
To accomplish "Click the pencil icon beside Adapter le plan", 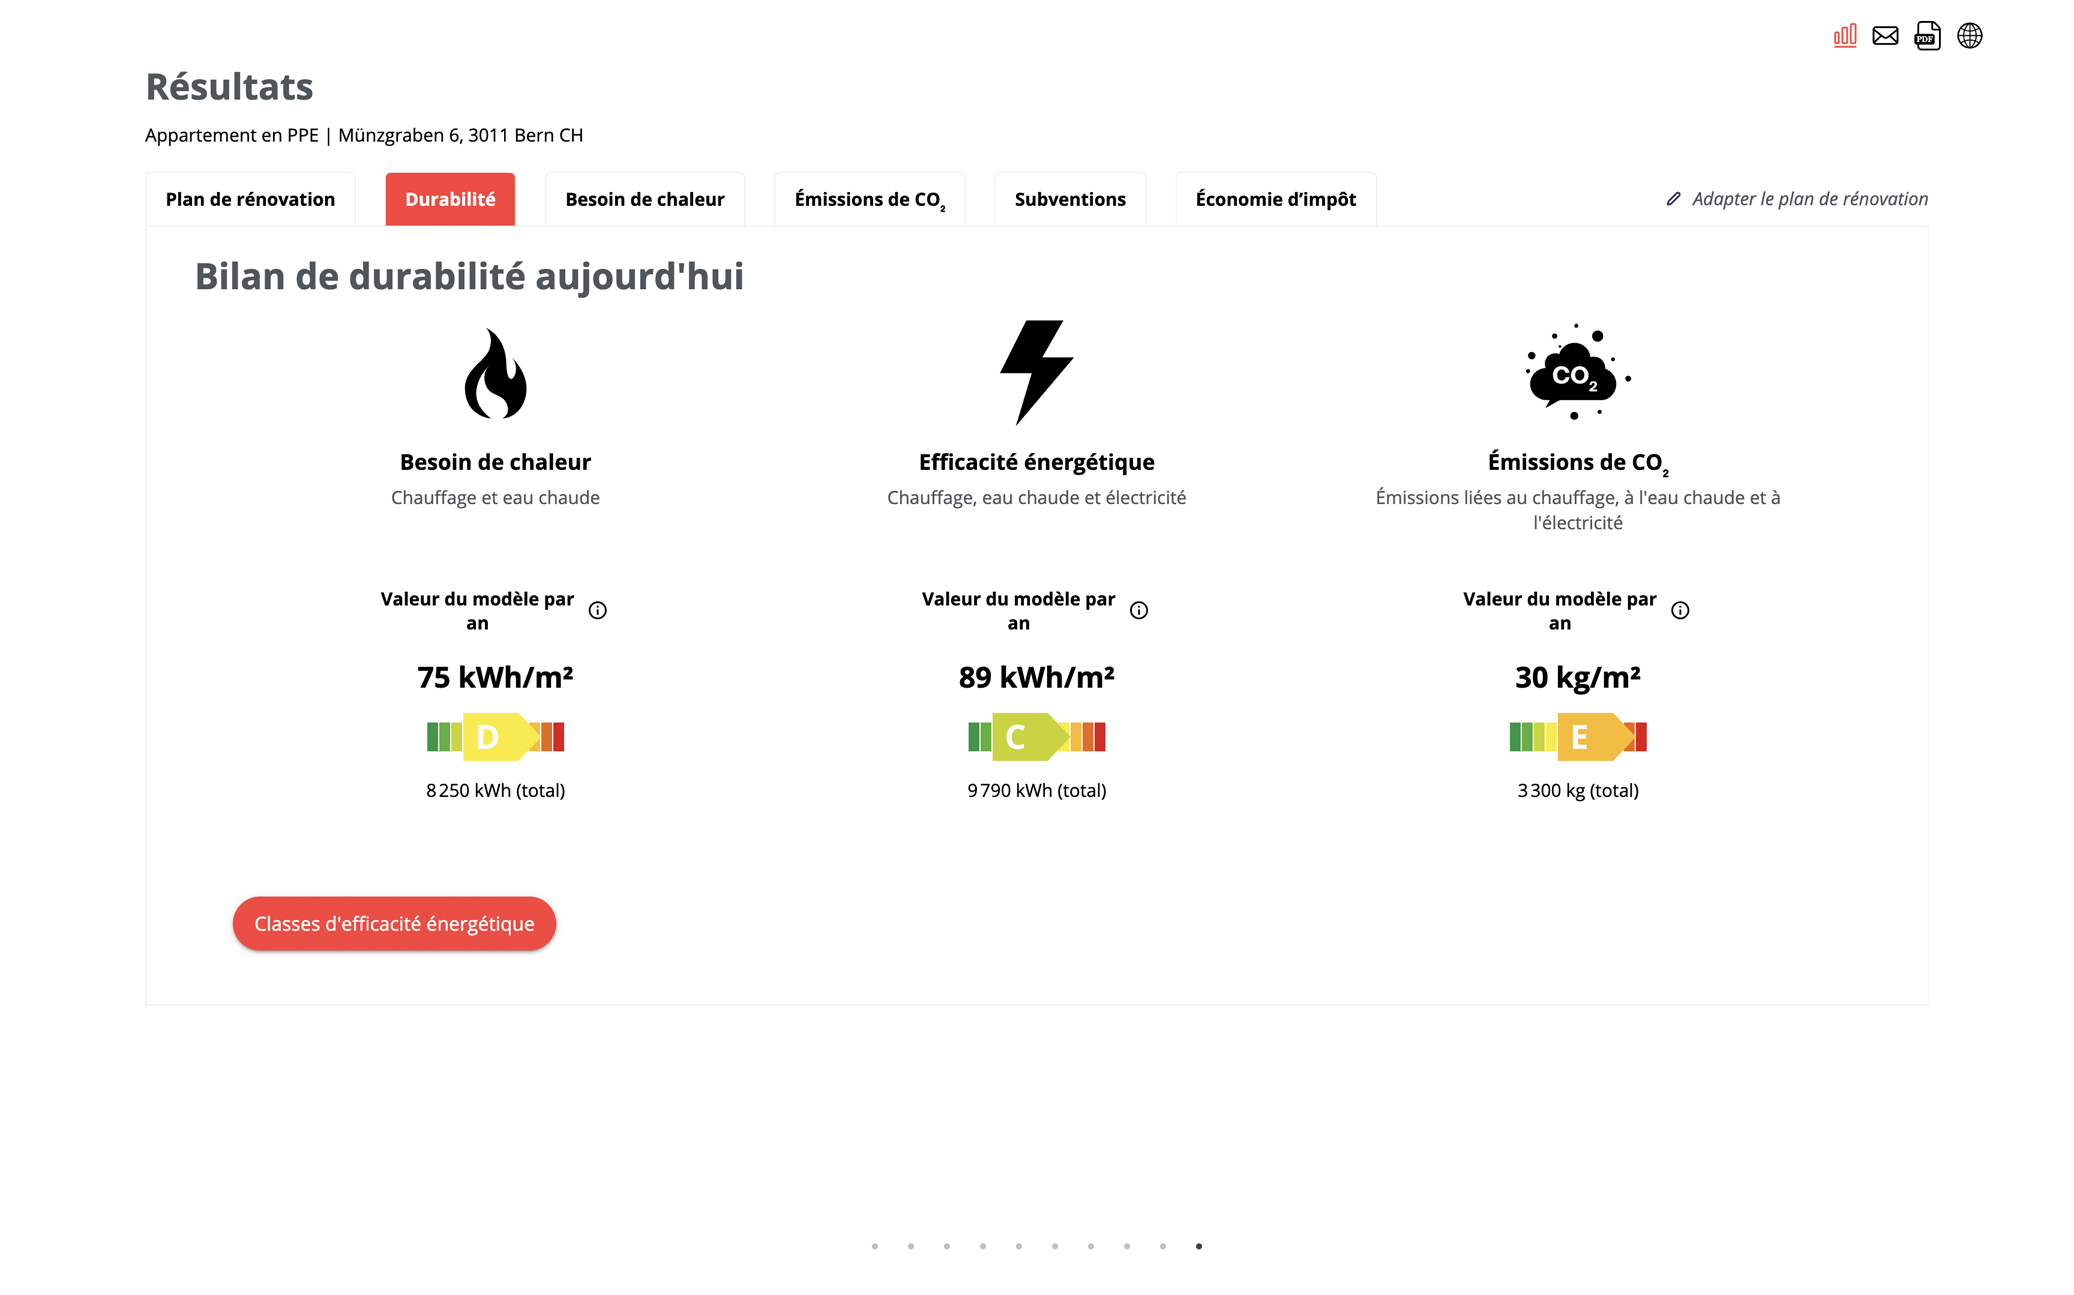I will coord(1673,199).
